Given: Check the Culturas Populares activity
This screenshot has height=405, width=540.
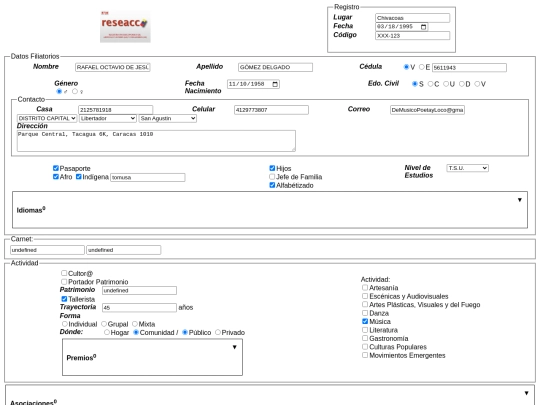Looking at the screenshot, I should [365, 347].
